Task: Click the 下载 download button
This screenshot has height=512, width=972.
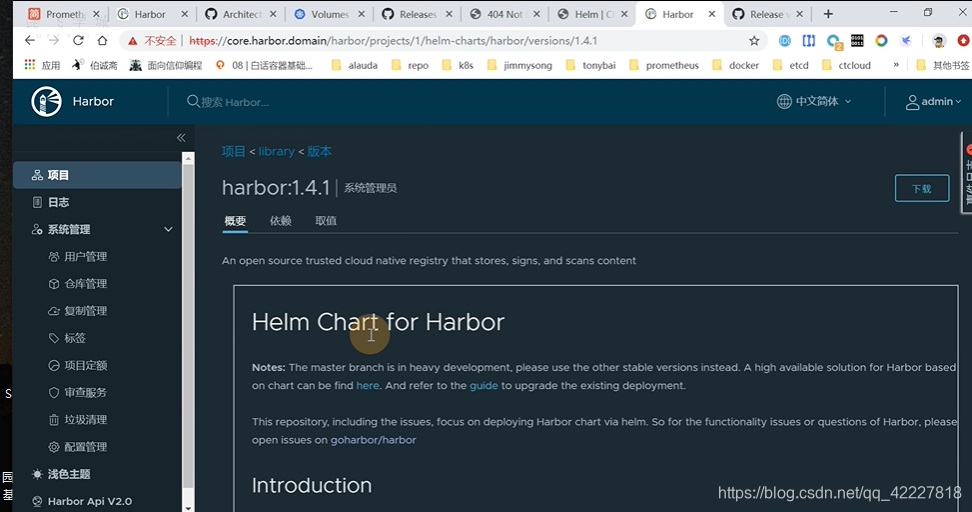Action: coord(922,188)
